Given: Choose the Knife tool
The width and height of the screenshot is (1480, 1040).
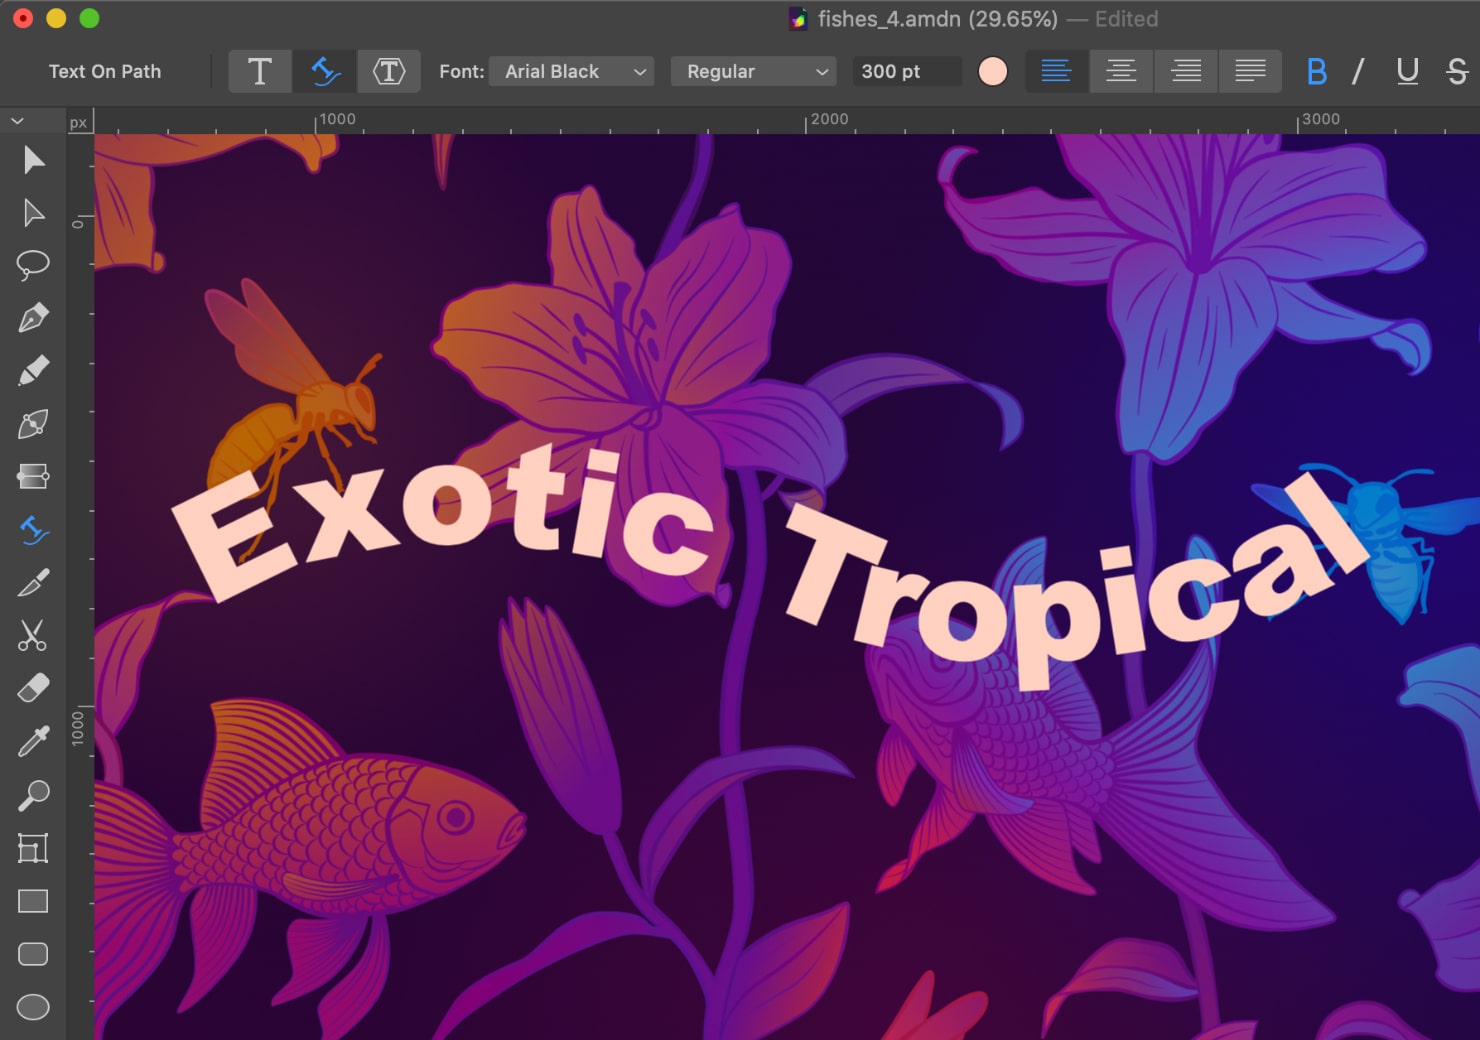Looking at the screenshot, I should (33, 584).
